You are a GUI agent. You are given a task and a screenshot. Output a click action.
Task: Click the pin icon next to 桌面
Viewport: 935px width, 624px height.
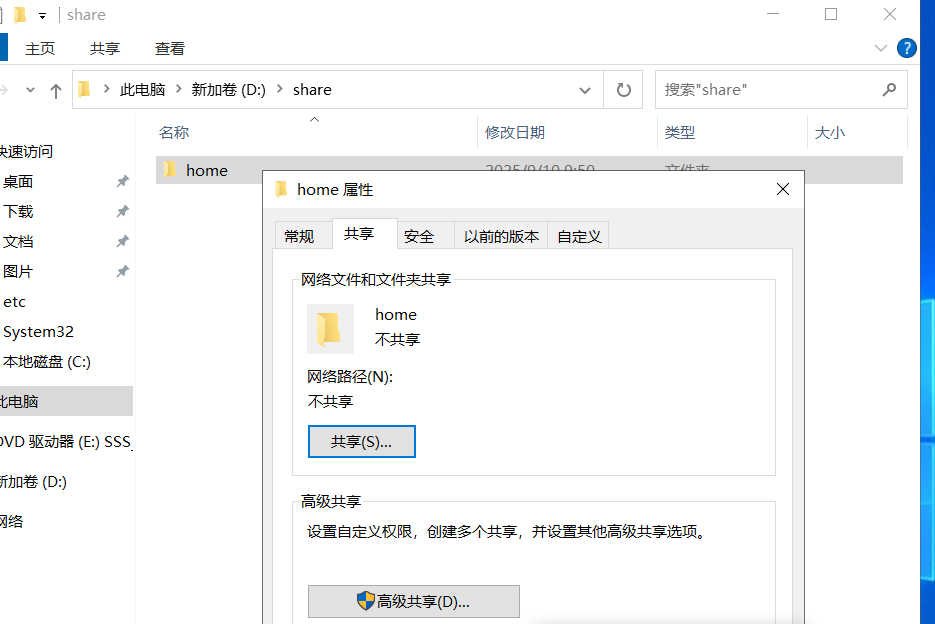coord(122,181)
